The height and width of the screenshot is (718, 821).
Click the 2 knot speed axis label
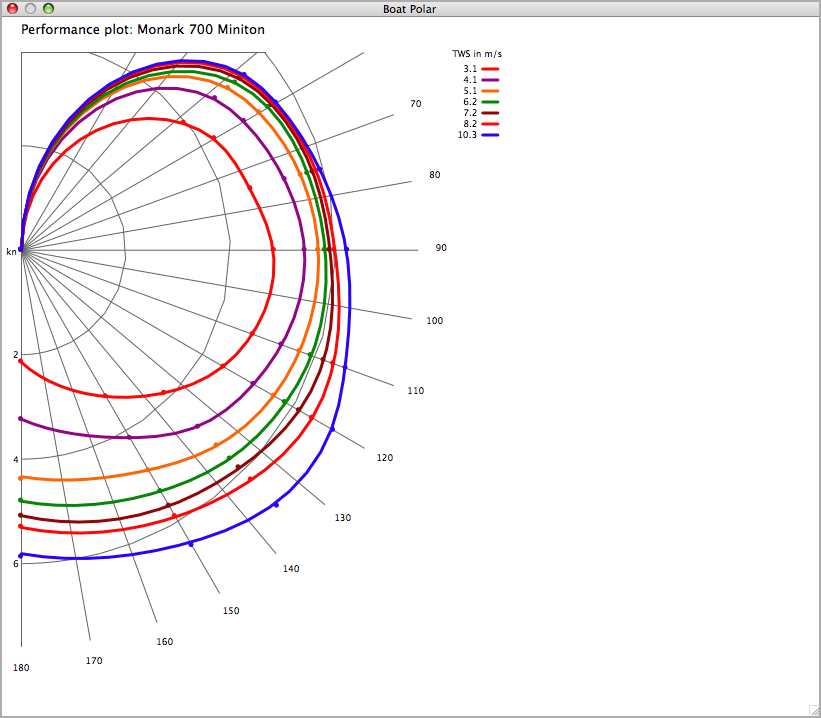(16, 355)
